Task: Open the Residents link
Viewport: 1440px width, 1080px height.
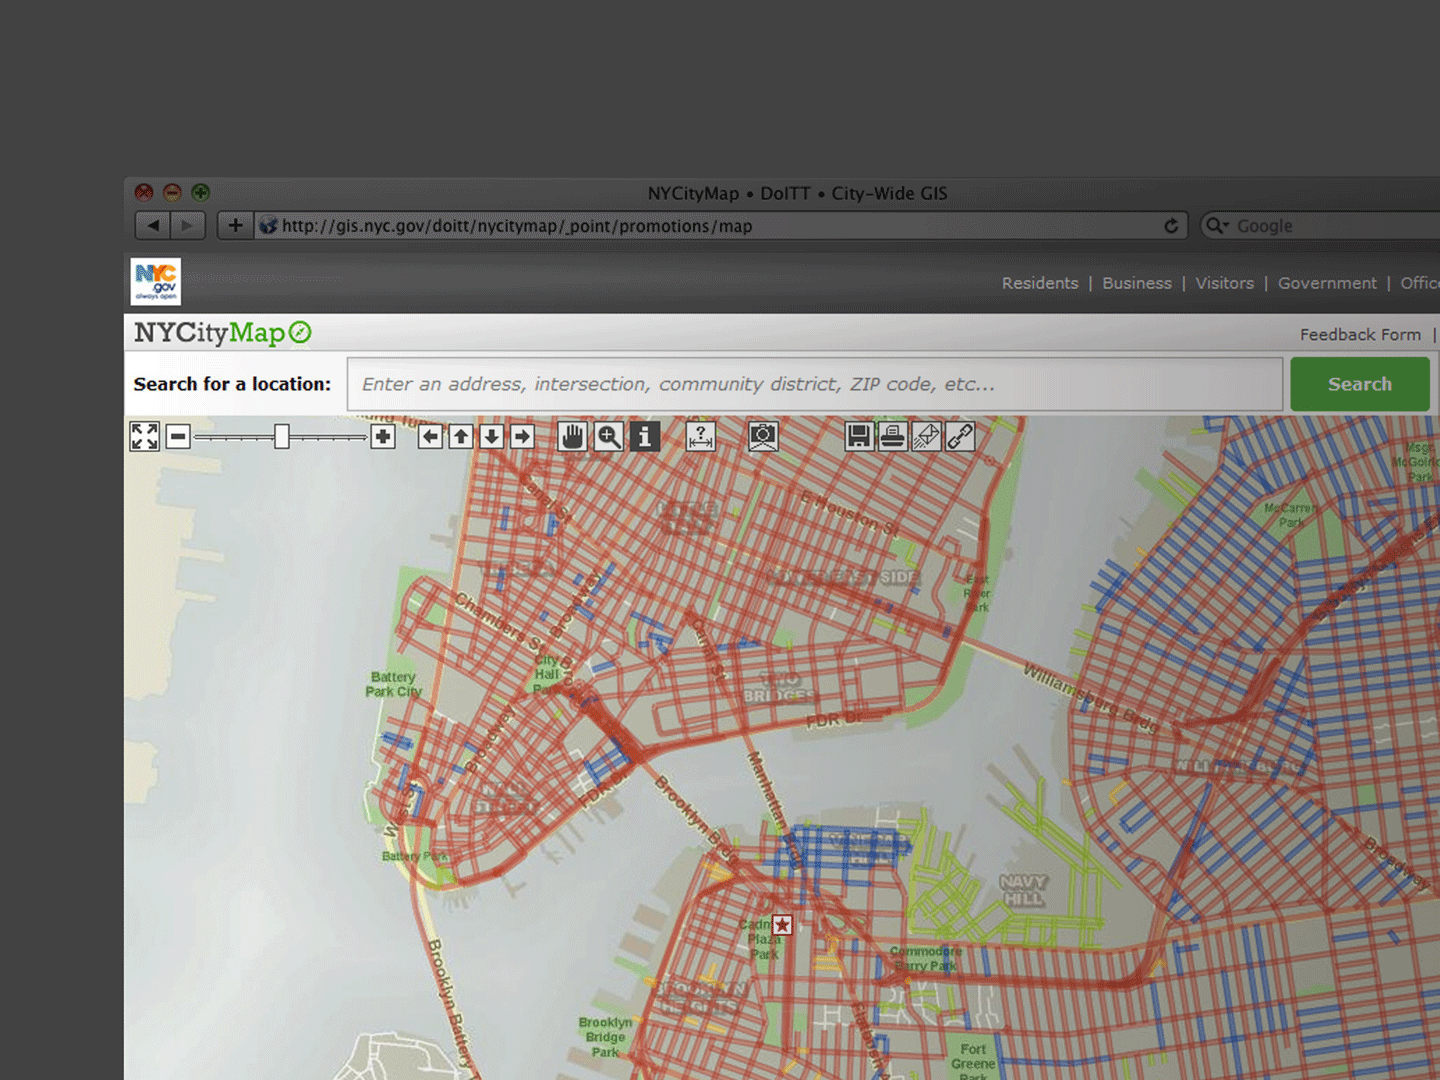Action: coord(1040,283)
